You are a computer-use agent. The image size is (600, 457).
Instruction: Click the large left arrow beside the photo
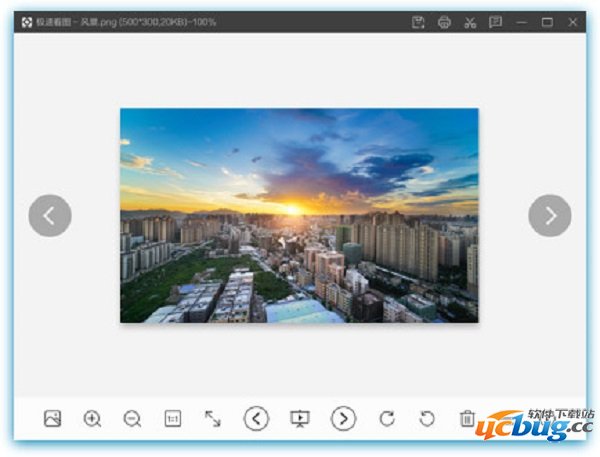click(50, 215)
